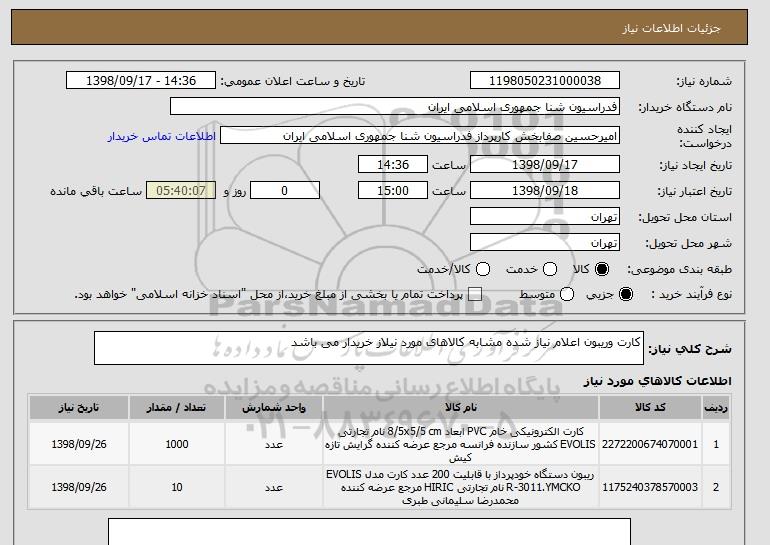Click unit عدد in row 1

(274, 444)
